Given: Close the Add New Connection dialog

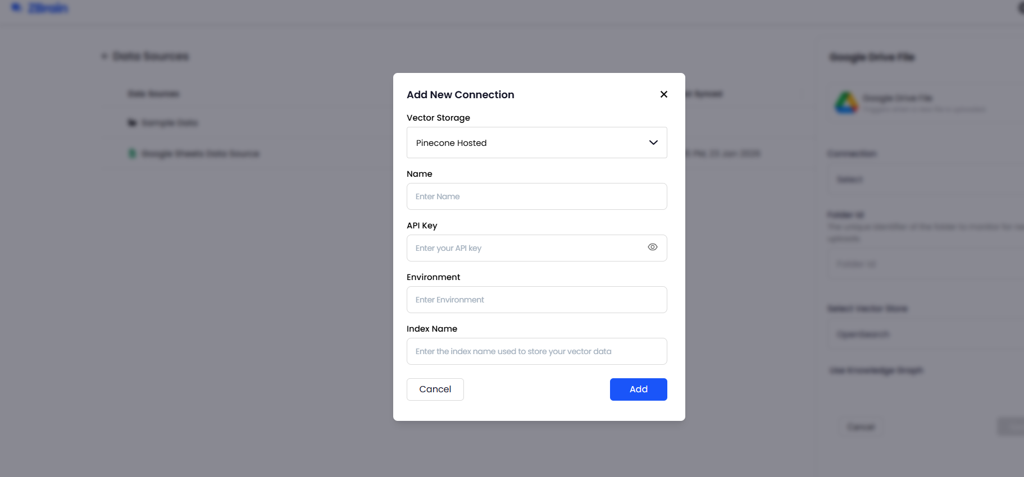Looking at the screenshot, I should 663,94.
